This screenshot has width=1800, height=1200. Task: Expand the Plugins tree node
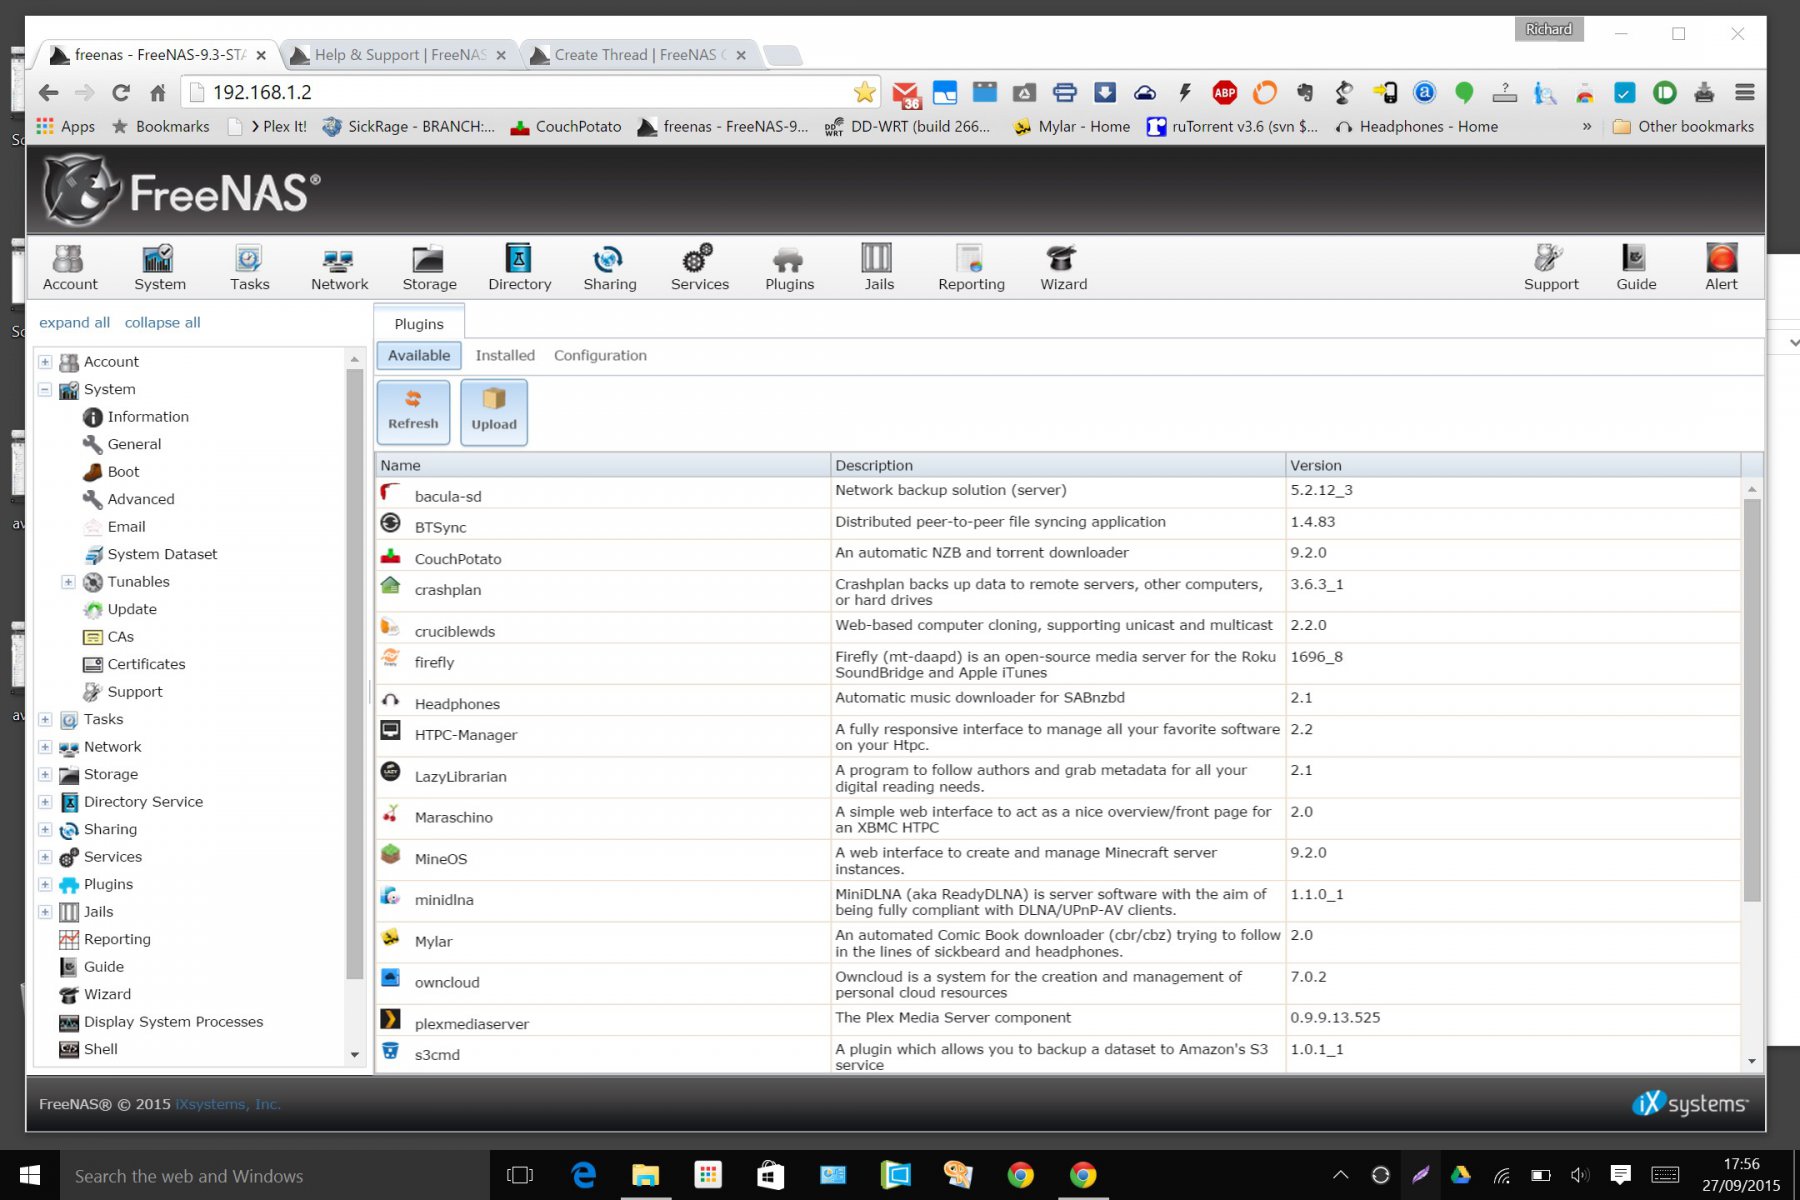(x=45, y=884)
